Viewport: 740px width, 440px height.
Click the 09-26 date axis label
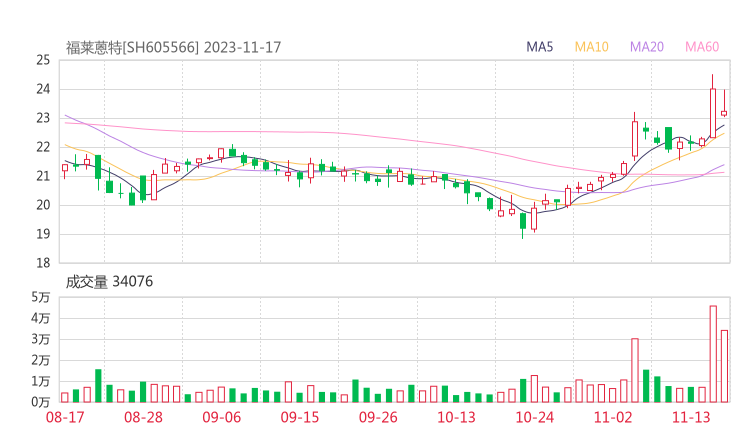tap(378, 417)
